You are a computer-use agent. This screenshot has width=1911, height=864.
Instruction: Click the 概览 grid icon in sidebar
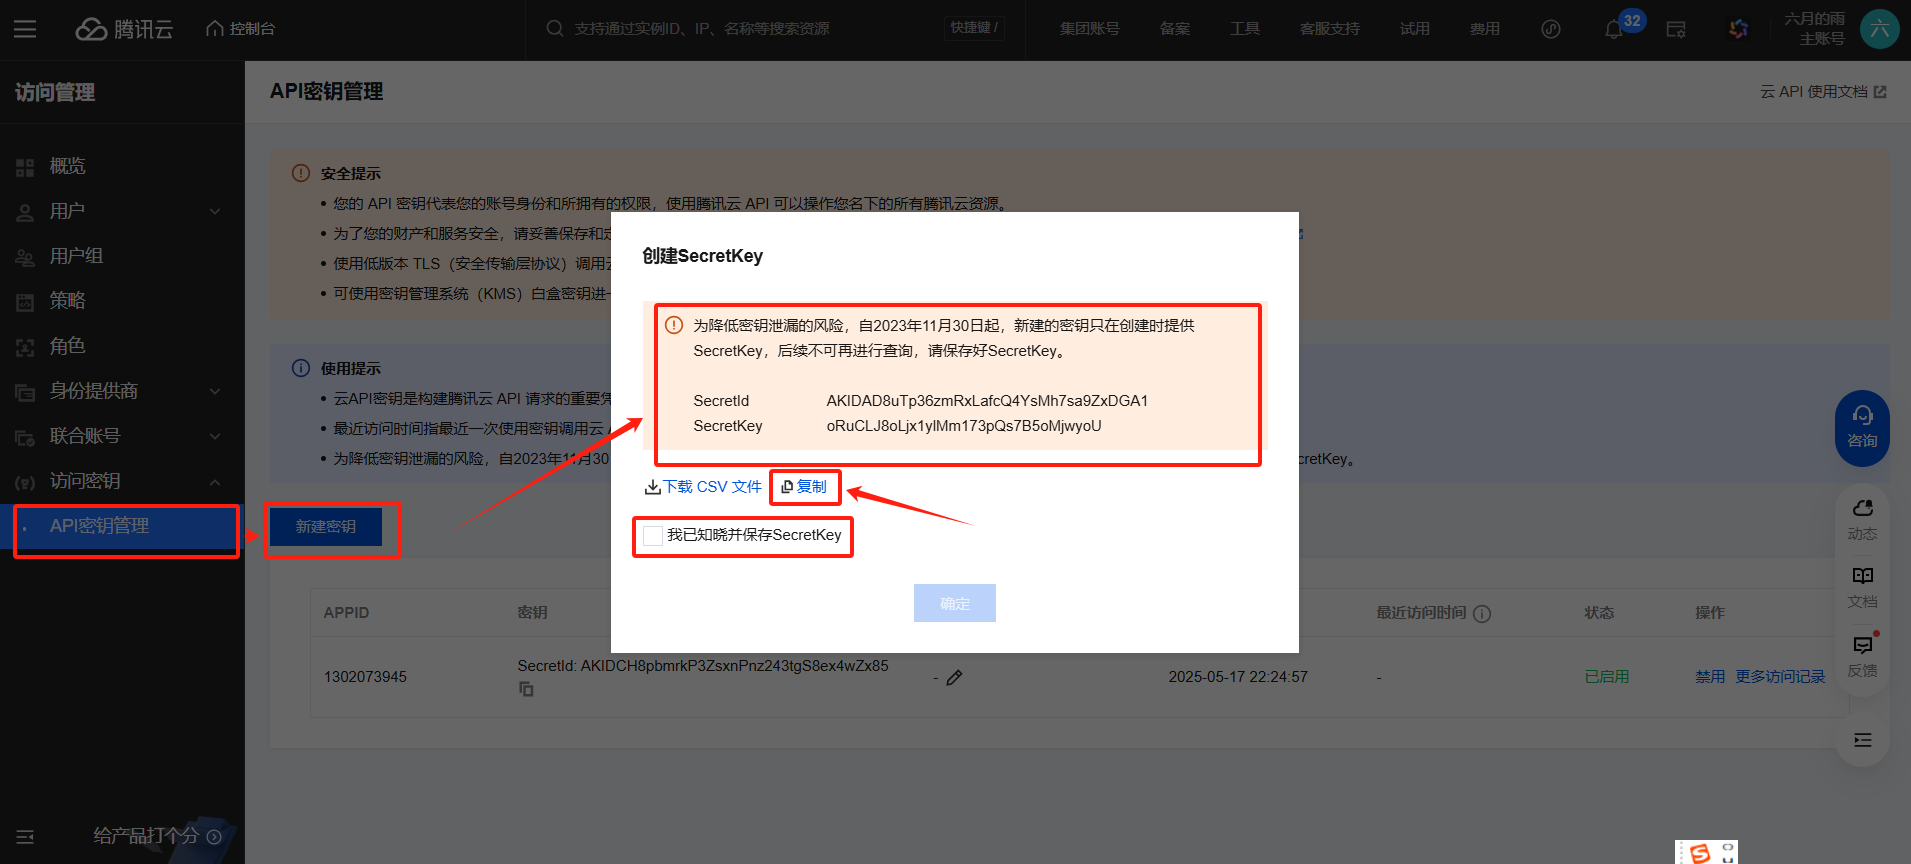(x=25, y=168)
